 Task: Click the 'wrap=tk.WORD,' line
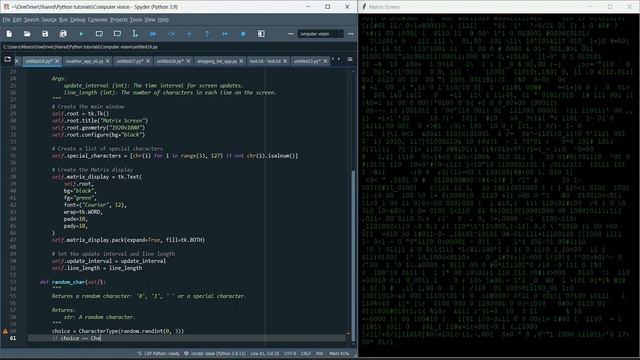point(83,212)
